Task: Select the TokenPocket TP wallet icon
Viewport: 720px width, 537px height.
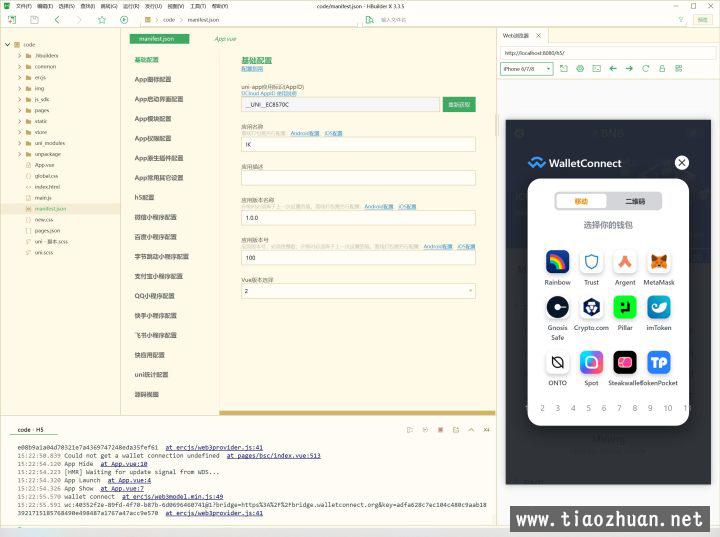Action: tap(659, 362)
